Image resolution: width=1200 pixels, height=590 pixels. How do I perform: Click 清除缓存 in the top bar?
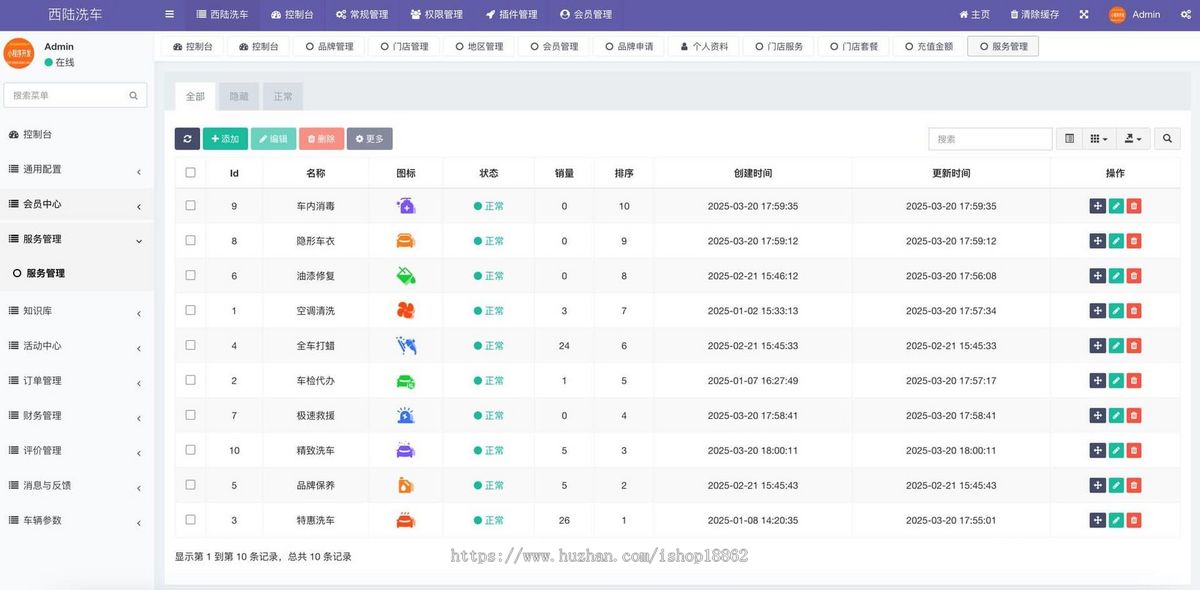1034,14
